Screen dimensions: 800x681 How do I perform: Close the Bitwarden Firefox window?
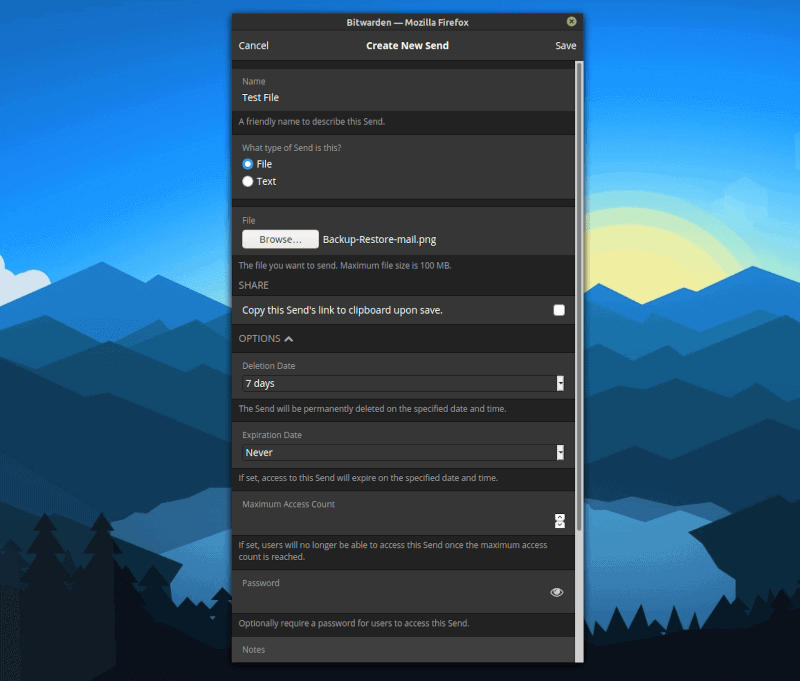571,21
